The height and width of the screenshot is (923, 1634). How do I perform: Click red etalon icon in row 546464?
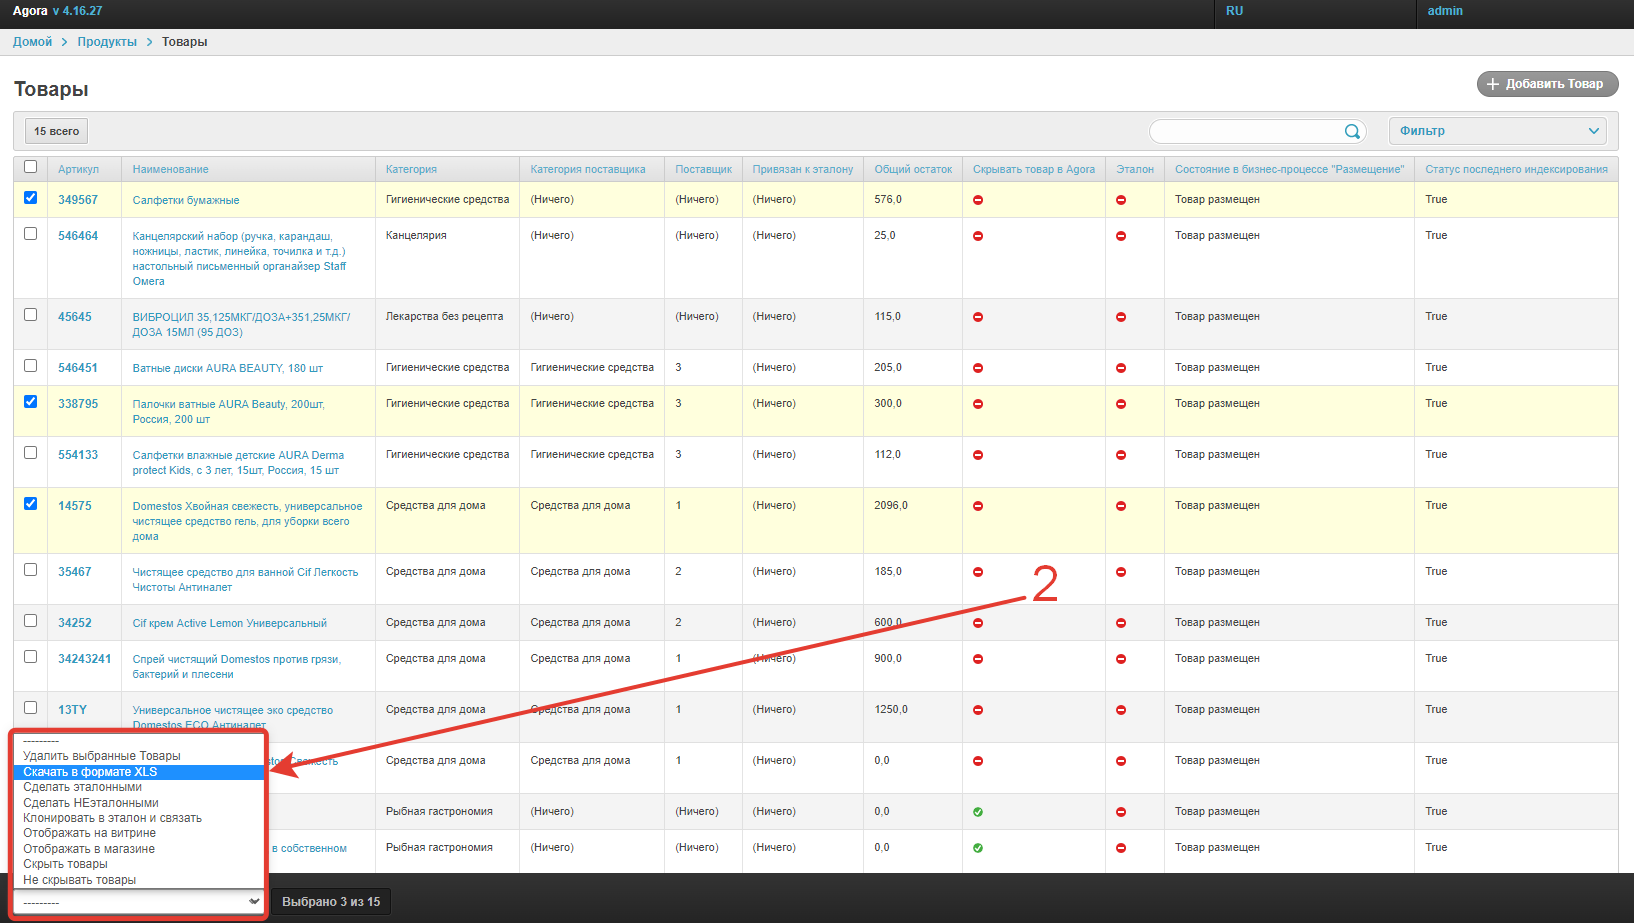click(x=1121, y=236)
